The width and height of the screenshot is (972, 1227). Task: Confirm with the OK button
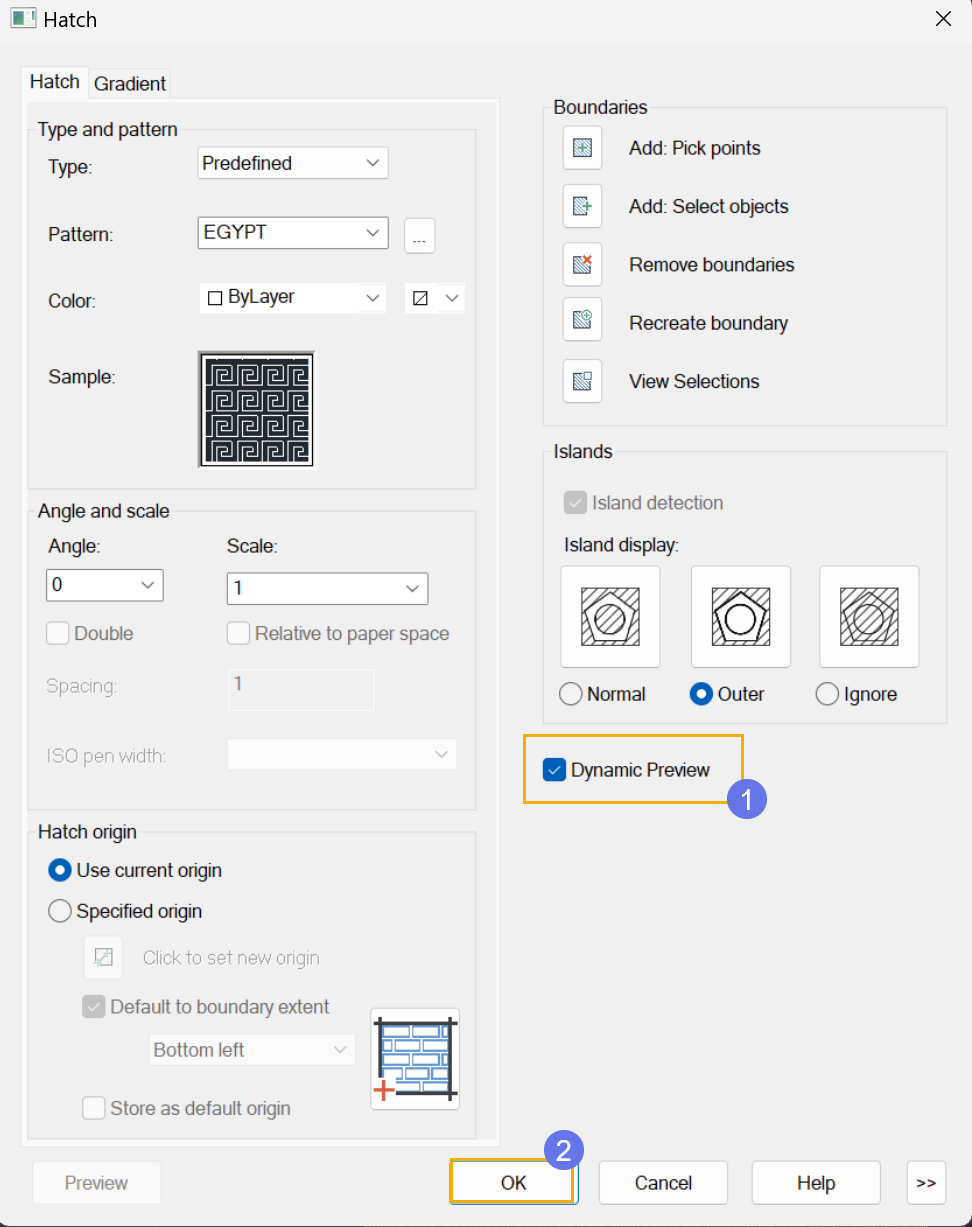tap(513, 1182)
